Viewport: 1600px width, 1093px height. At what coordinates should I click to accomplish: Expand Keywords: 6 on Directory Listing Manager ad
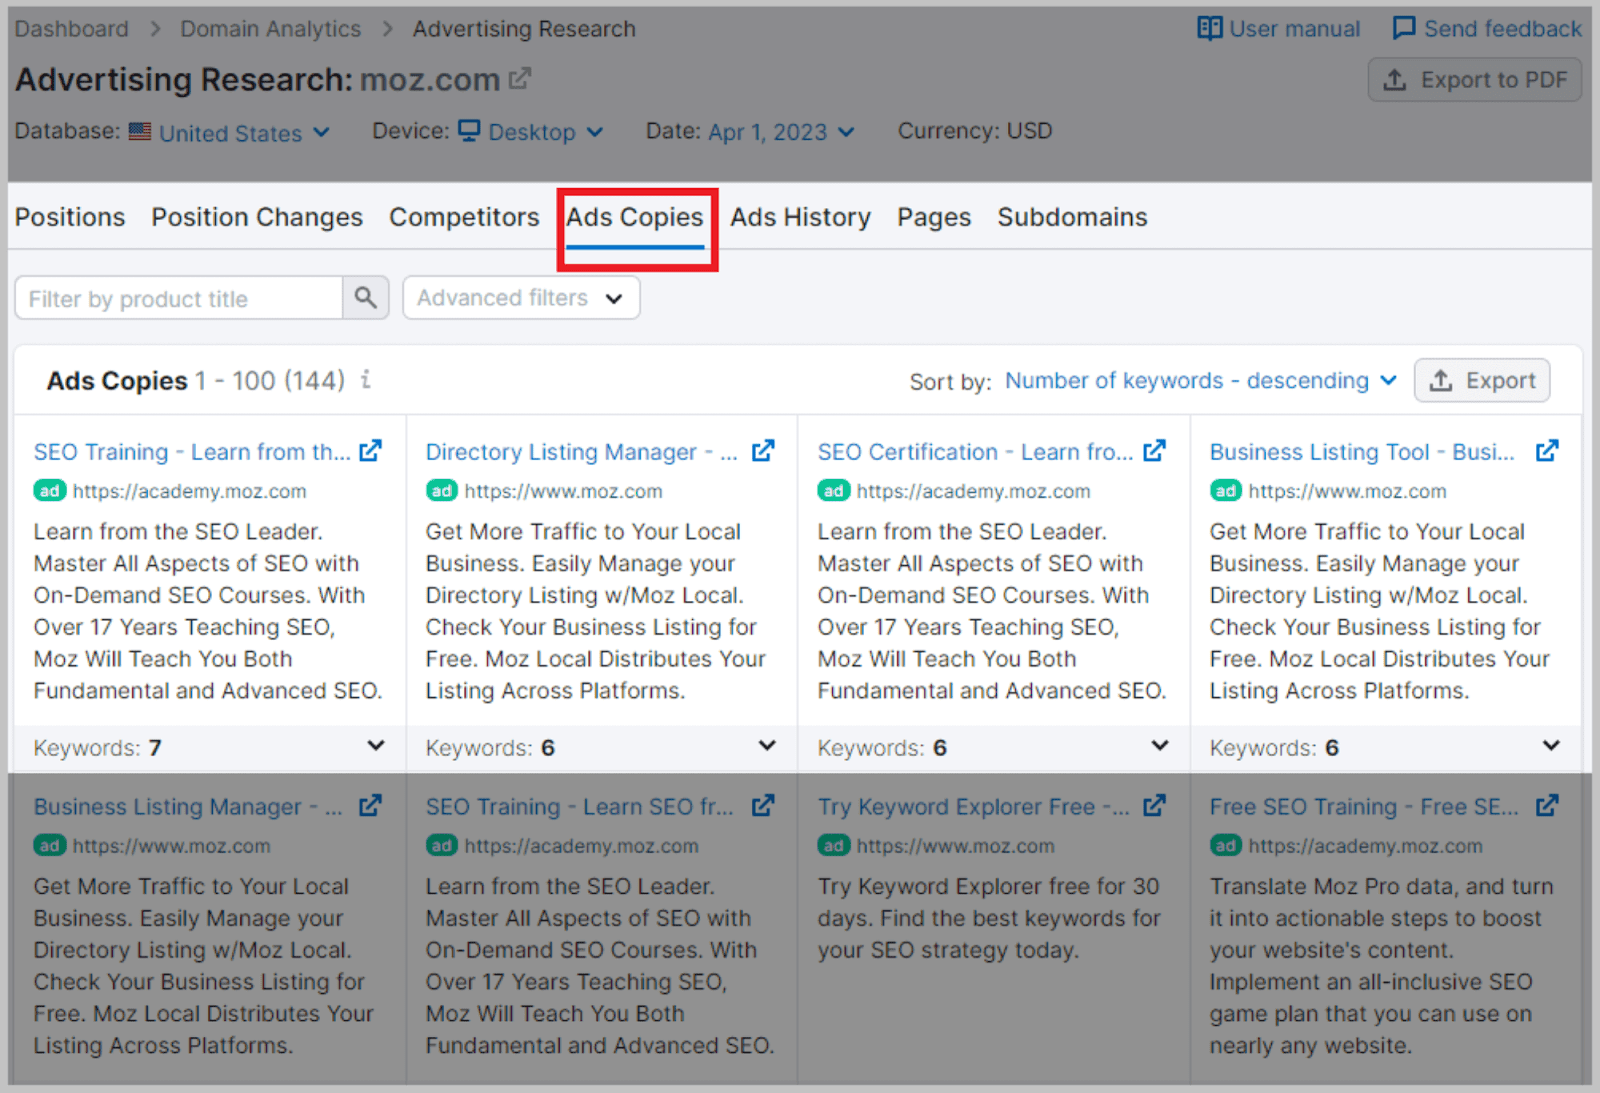pos(767,746)
